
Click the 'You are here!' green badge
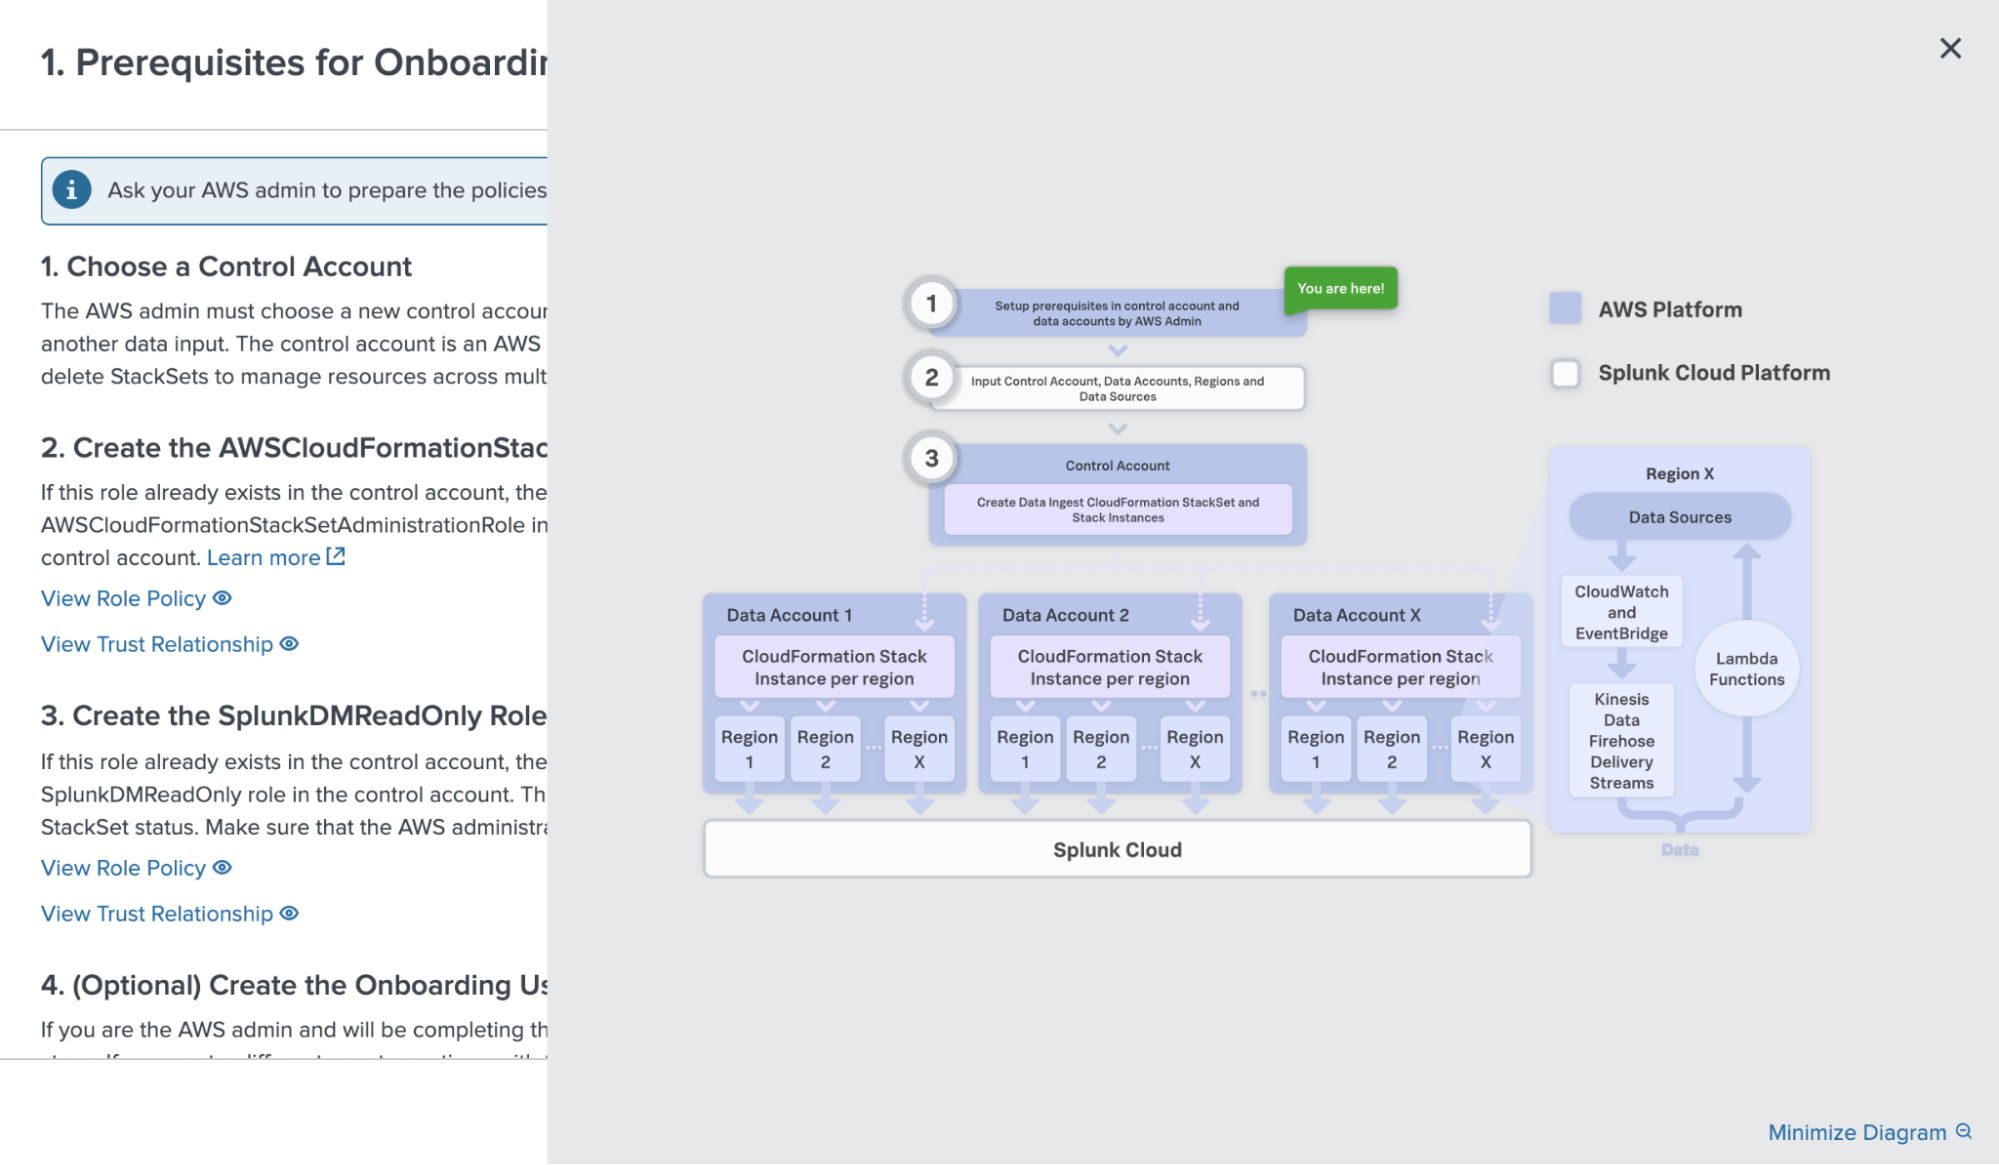tap(1340, 288)
